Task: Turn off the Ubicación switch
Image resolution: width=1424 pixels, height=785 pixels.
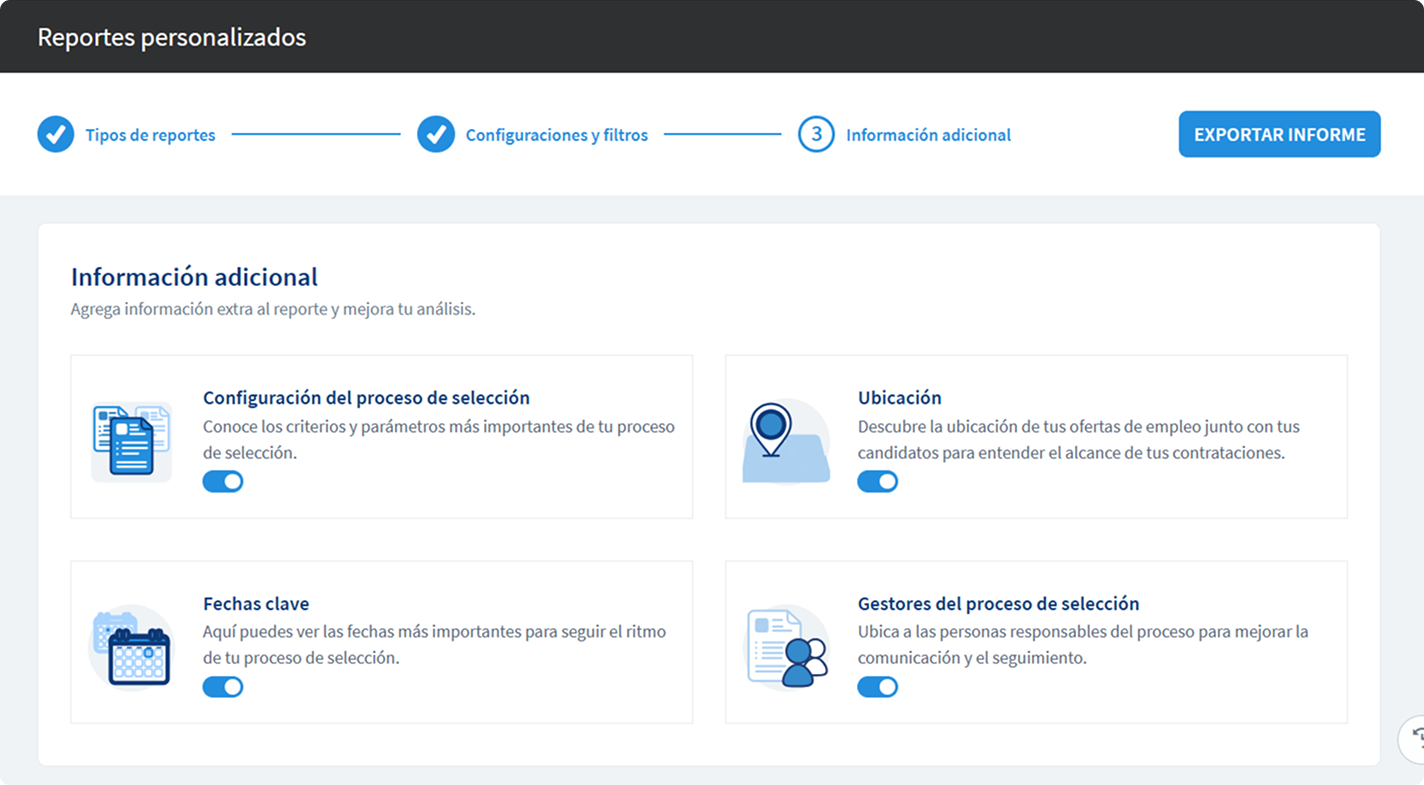Action: [x=878, y=481]
